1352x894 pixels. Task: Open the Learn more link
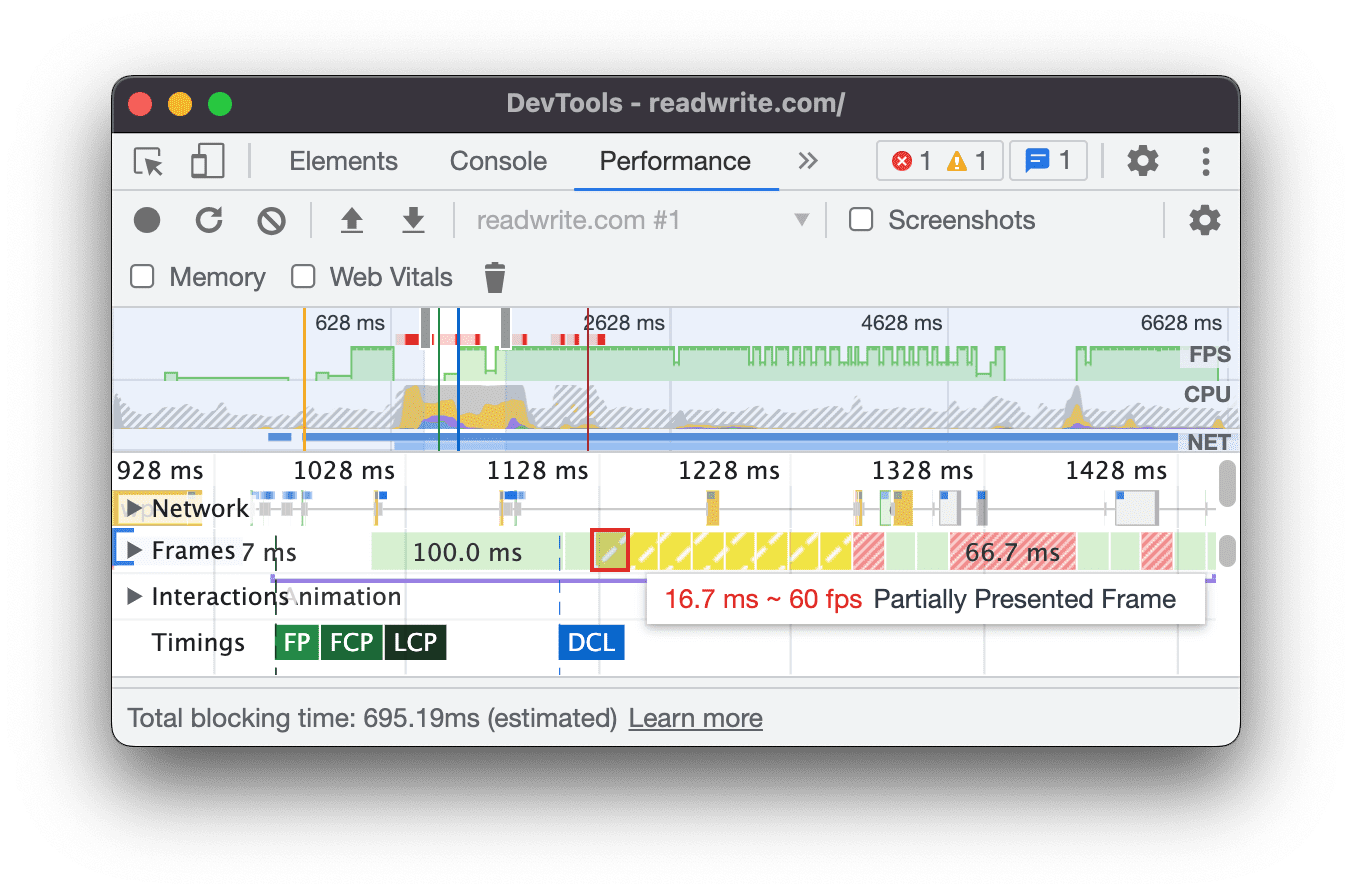pyautogui.click(x=695, y=718)
